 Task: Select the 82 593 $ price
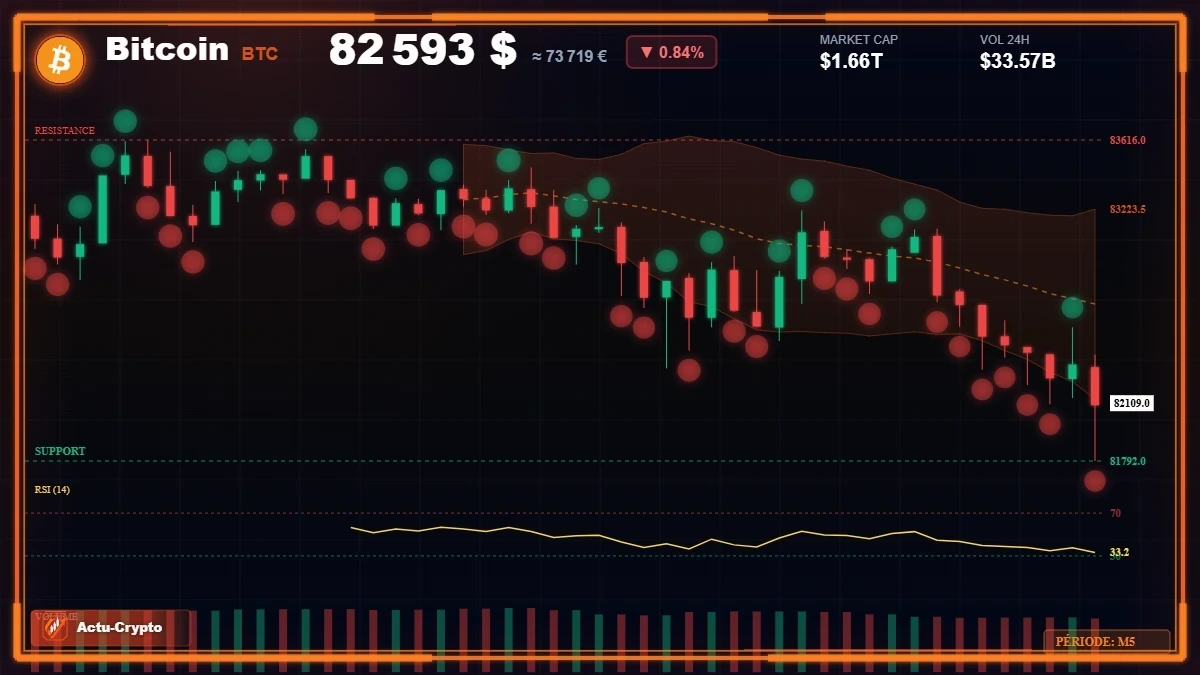point(422,50)
